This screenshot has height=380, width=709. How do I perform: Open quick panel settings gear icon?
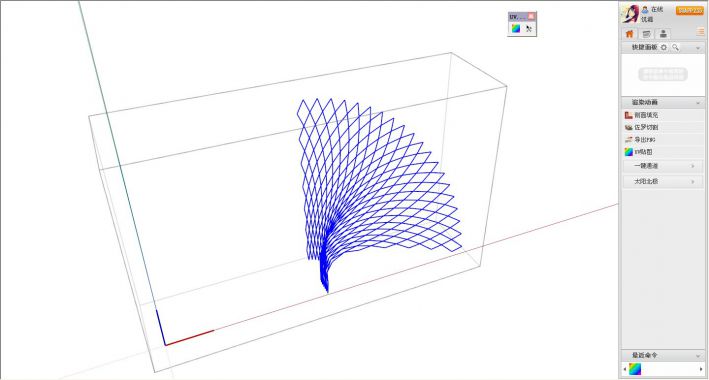pos(664,48)
